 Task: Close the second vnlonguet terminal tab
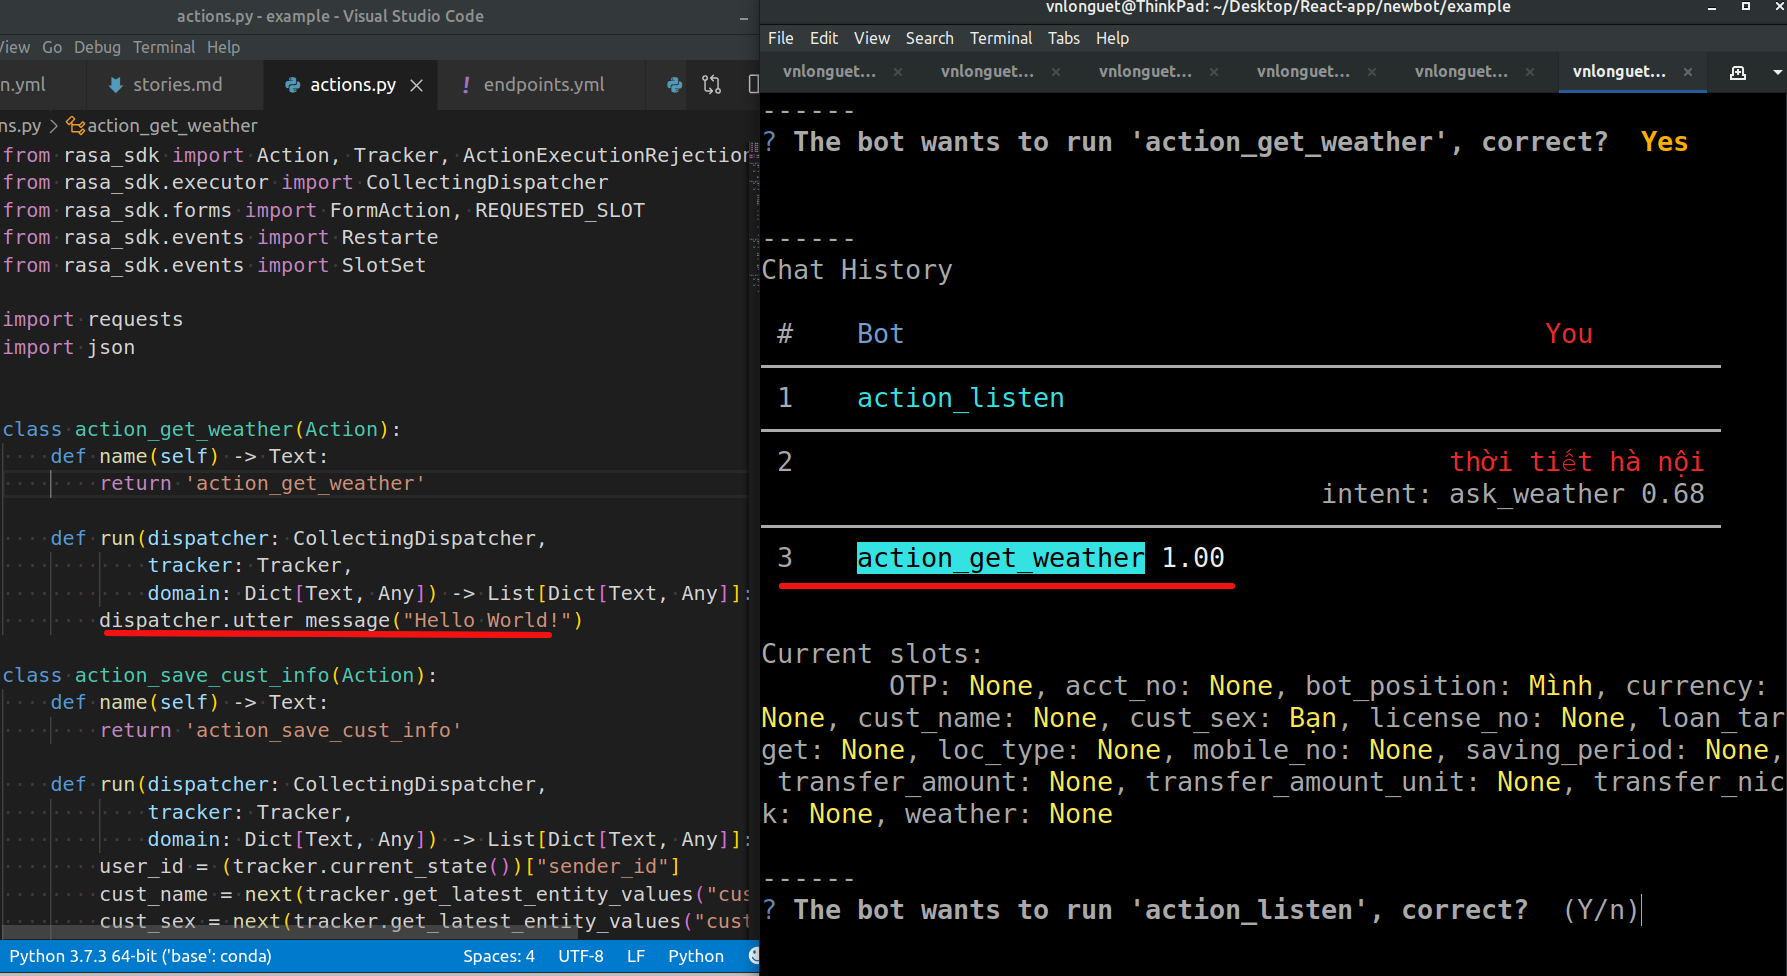[1056, 72]
